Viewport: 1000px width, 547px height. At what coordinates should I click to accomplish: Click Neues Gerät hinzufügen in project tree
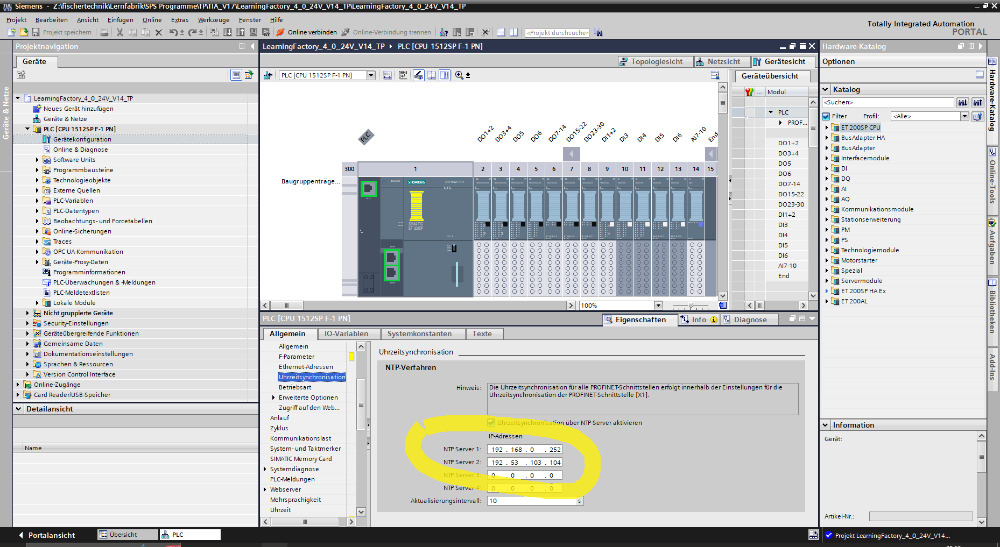(x=78, y=108)
